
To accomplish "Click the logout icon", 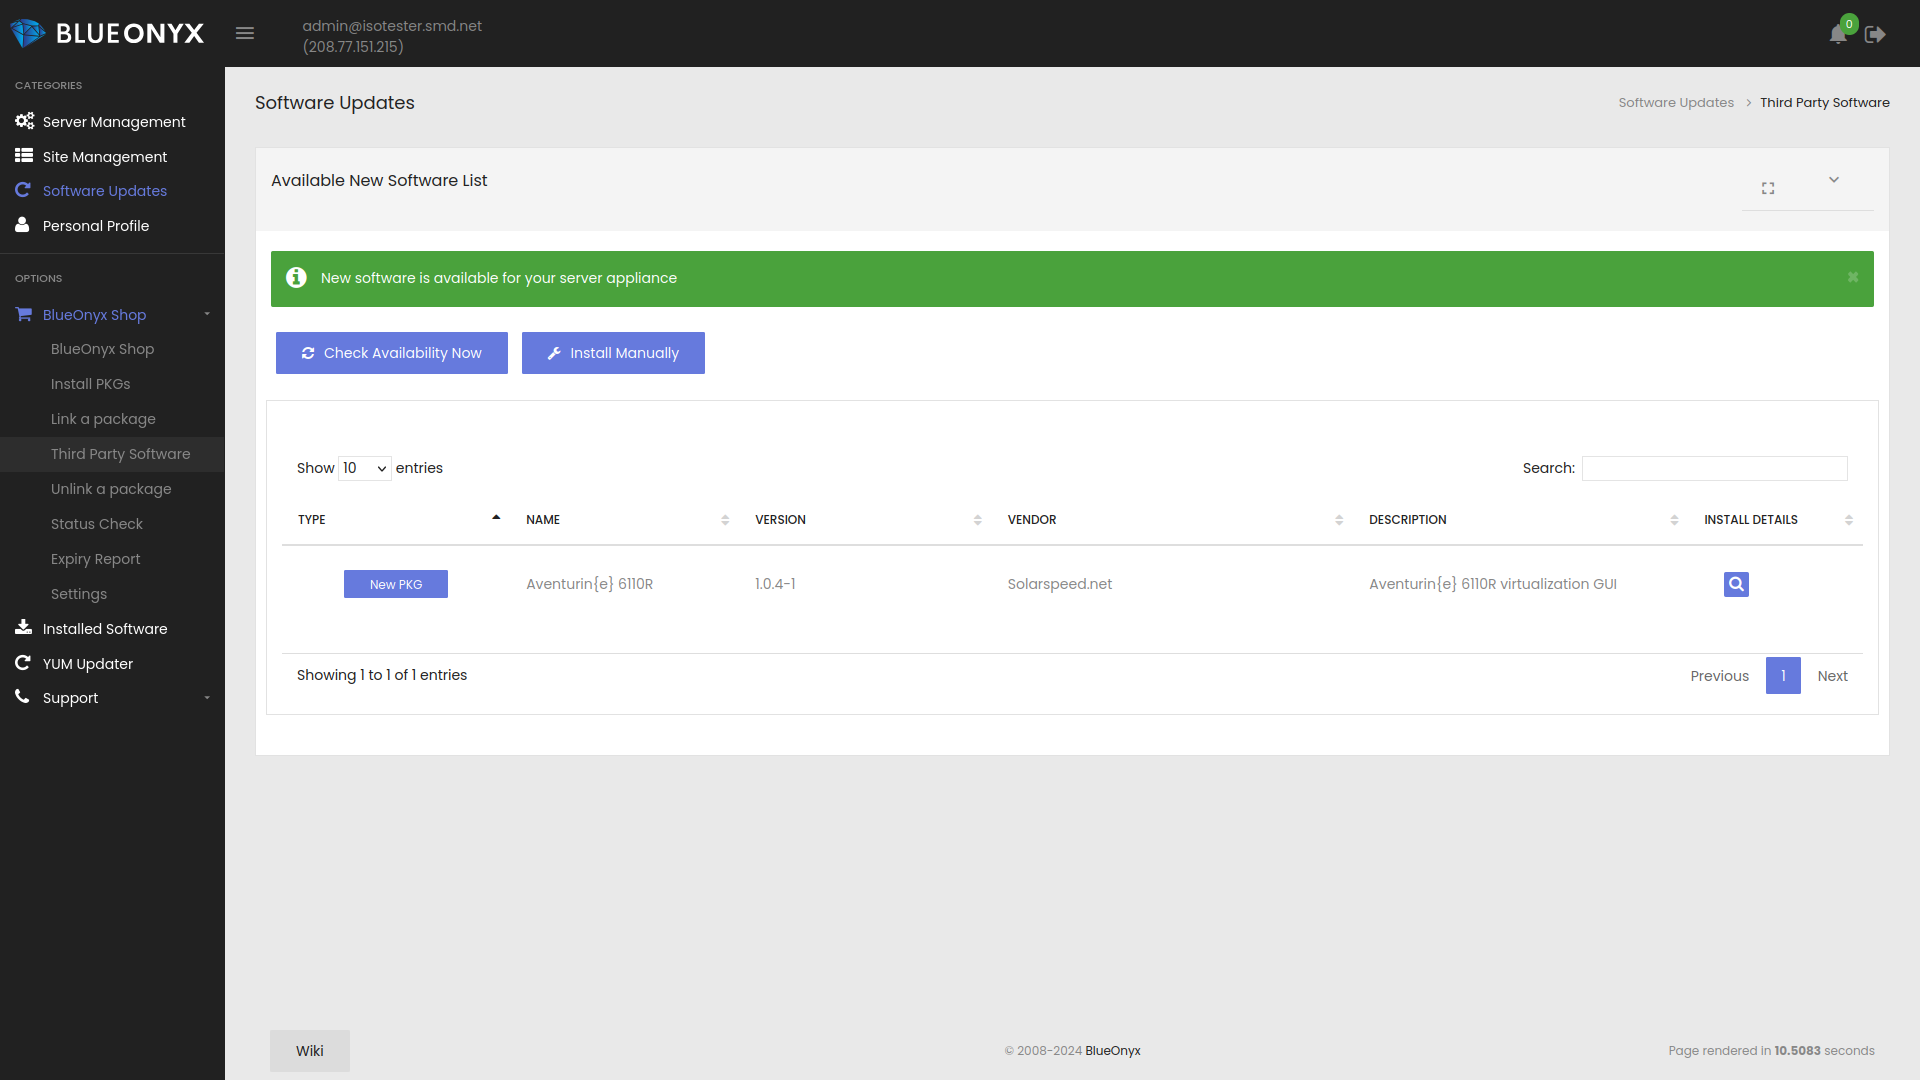I will [x=1875, y=34].
